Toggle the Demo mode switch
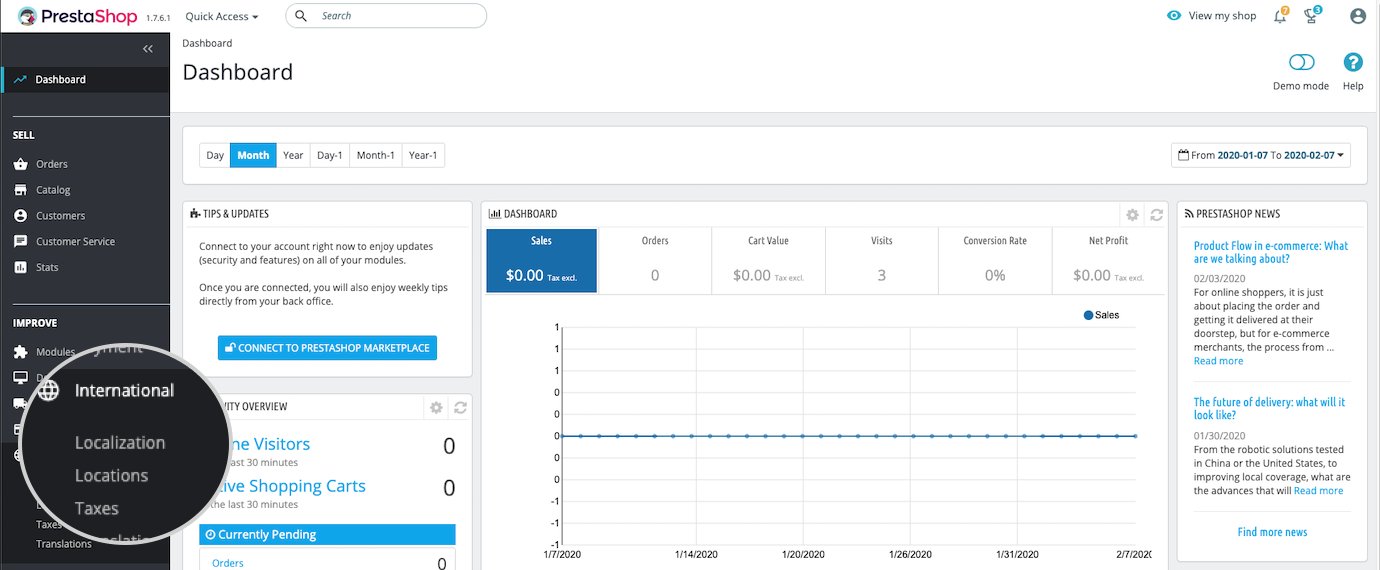The image size is (1380, 570). click(1301, 63)
